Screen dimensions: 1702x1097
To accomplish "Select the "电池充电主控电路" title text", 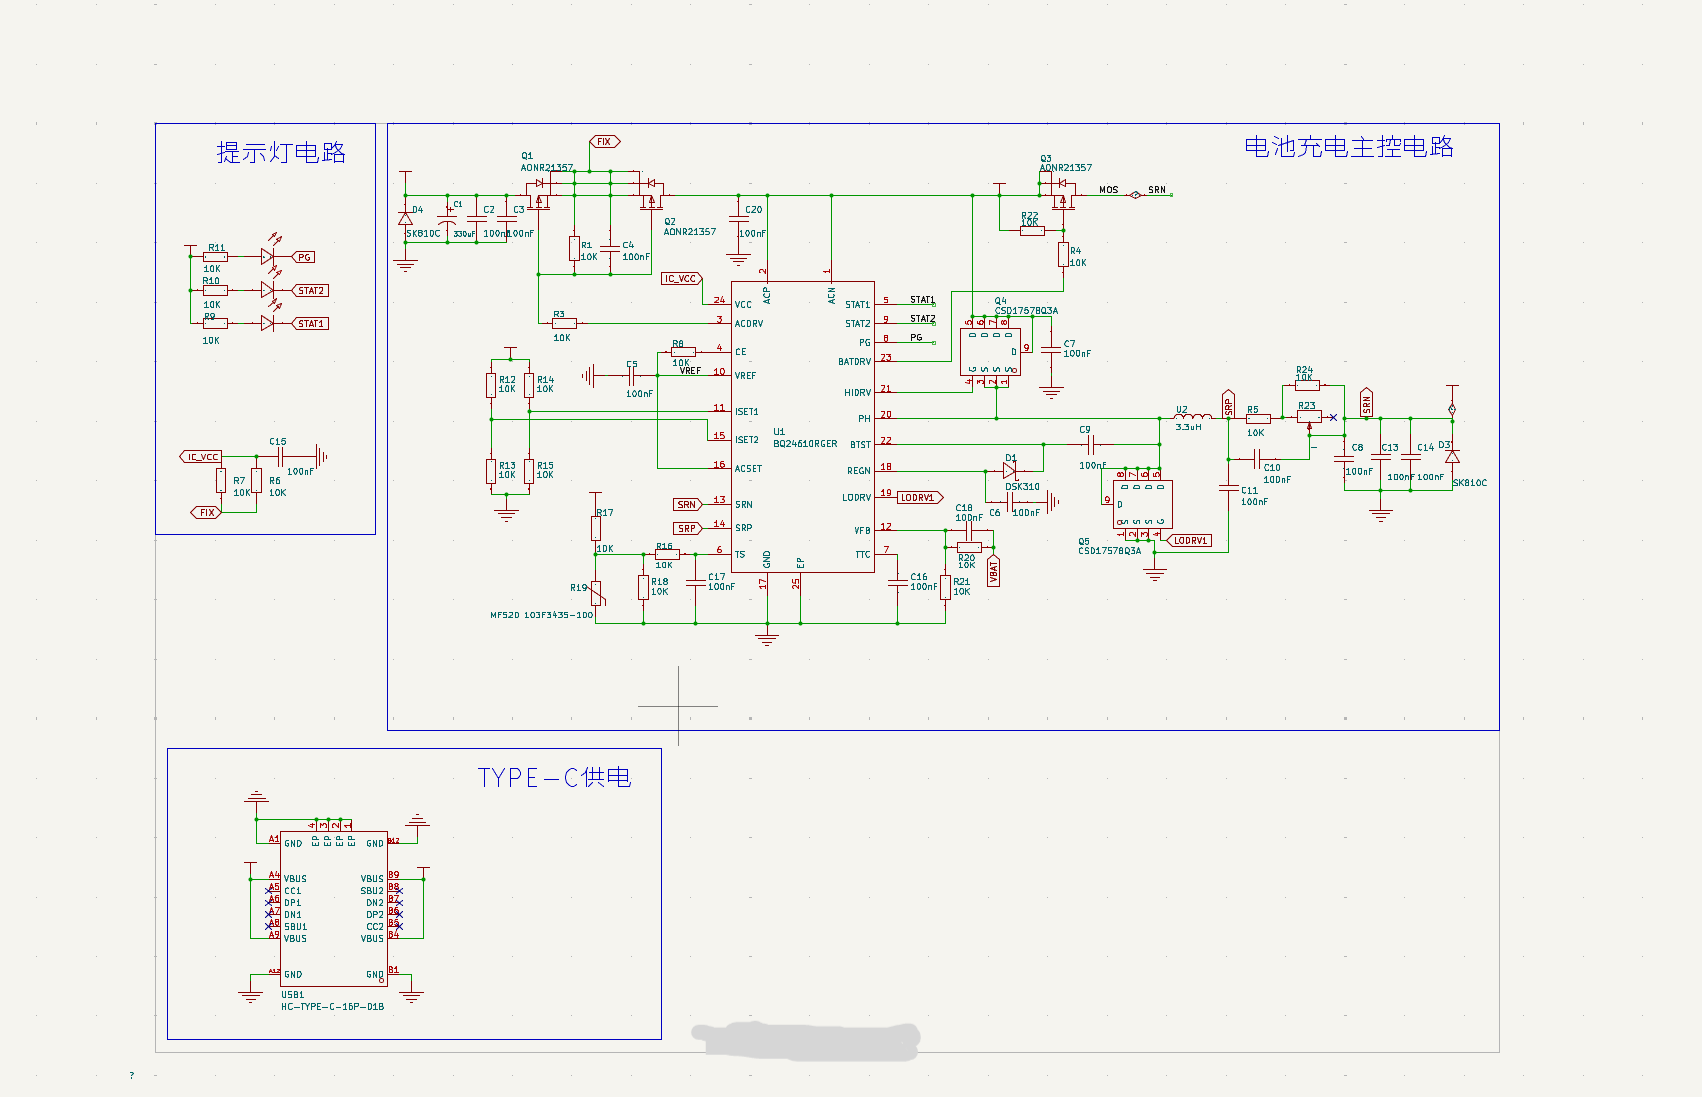I will point(1348,147).
